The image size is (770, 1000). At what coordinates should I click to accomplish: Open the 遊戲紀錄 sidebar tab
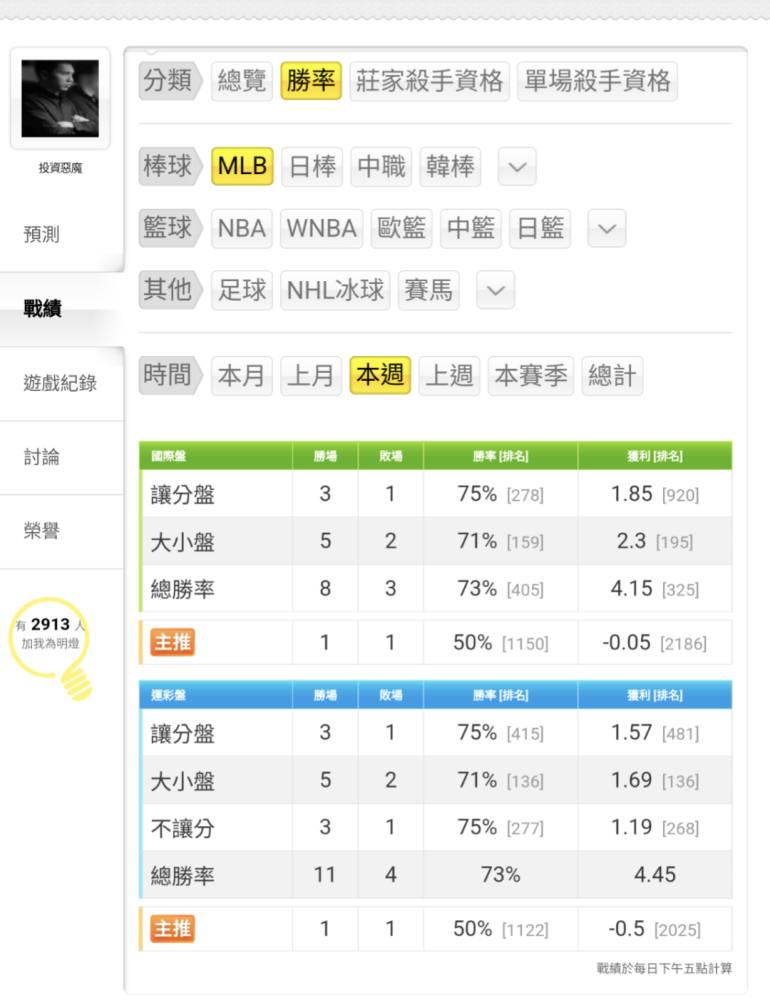(x=62, y=383)
